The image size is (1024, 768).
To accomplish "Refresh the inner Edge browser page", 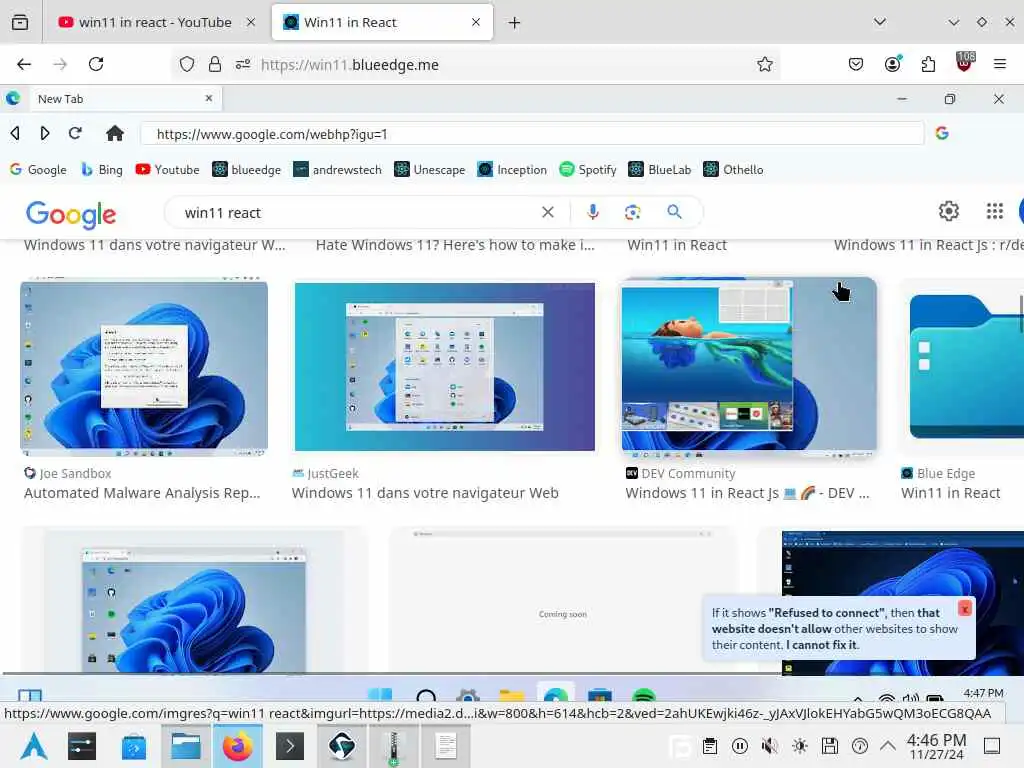I will 75,133.
